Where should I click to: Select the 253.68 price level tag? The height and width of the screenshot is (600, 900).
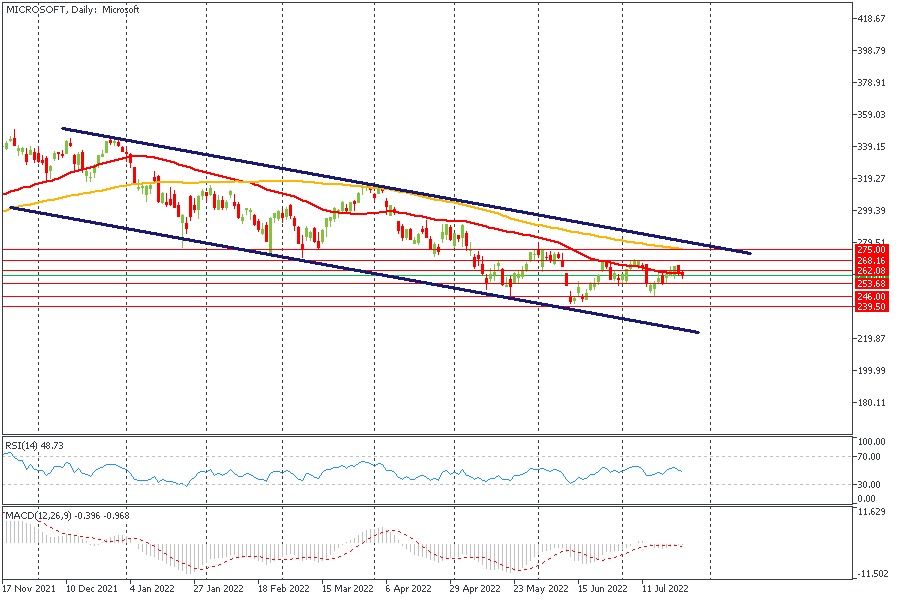(871, 284)
